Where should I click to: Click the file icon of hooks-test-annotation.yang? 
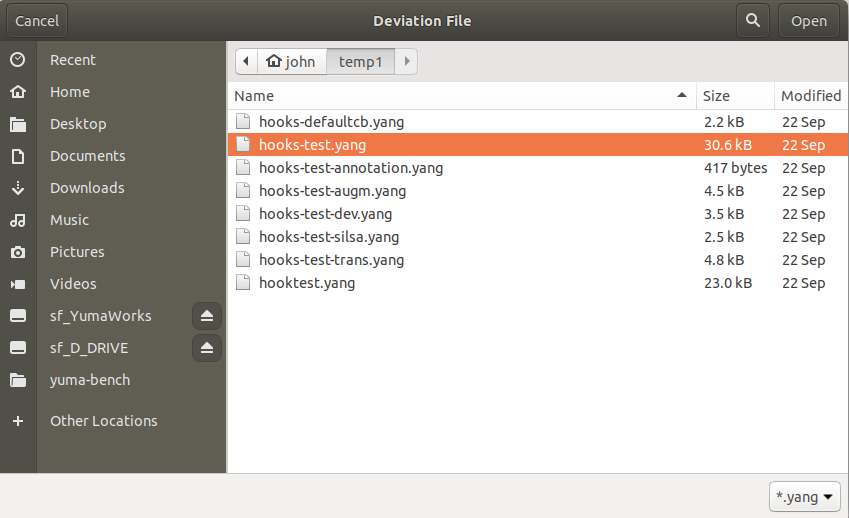[243, 167]
